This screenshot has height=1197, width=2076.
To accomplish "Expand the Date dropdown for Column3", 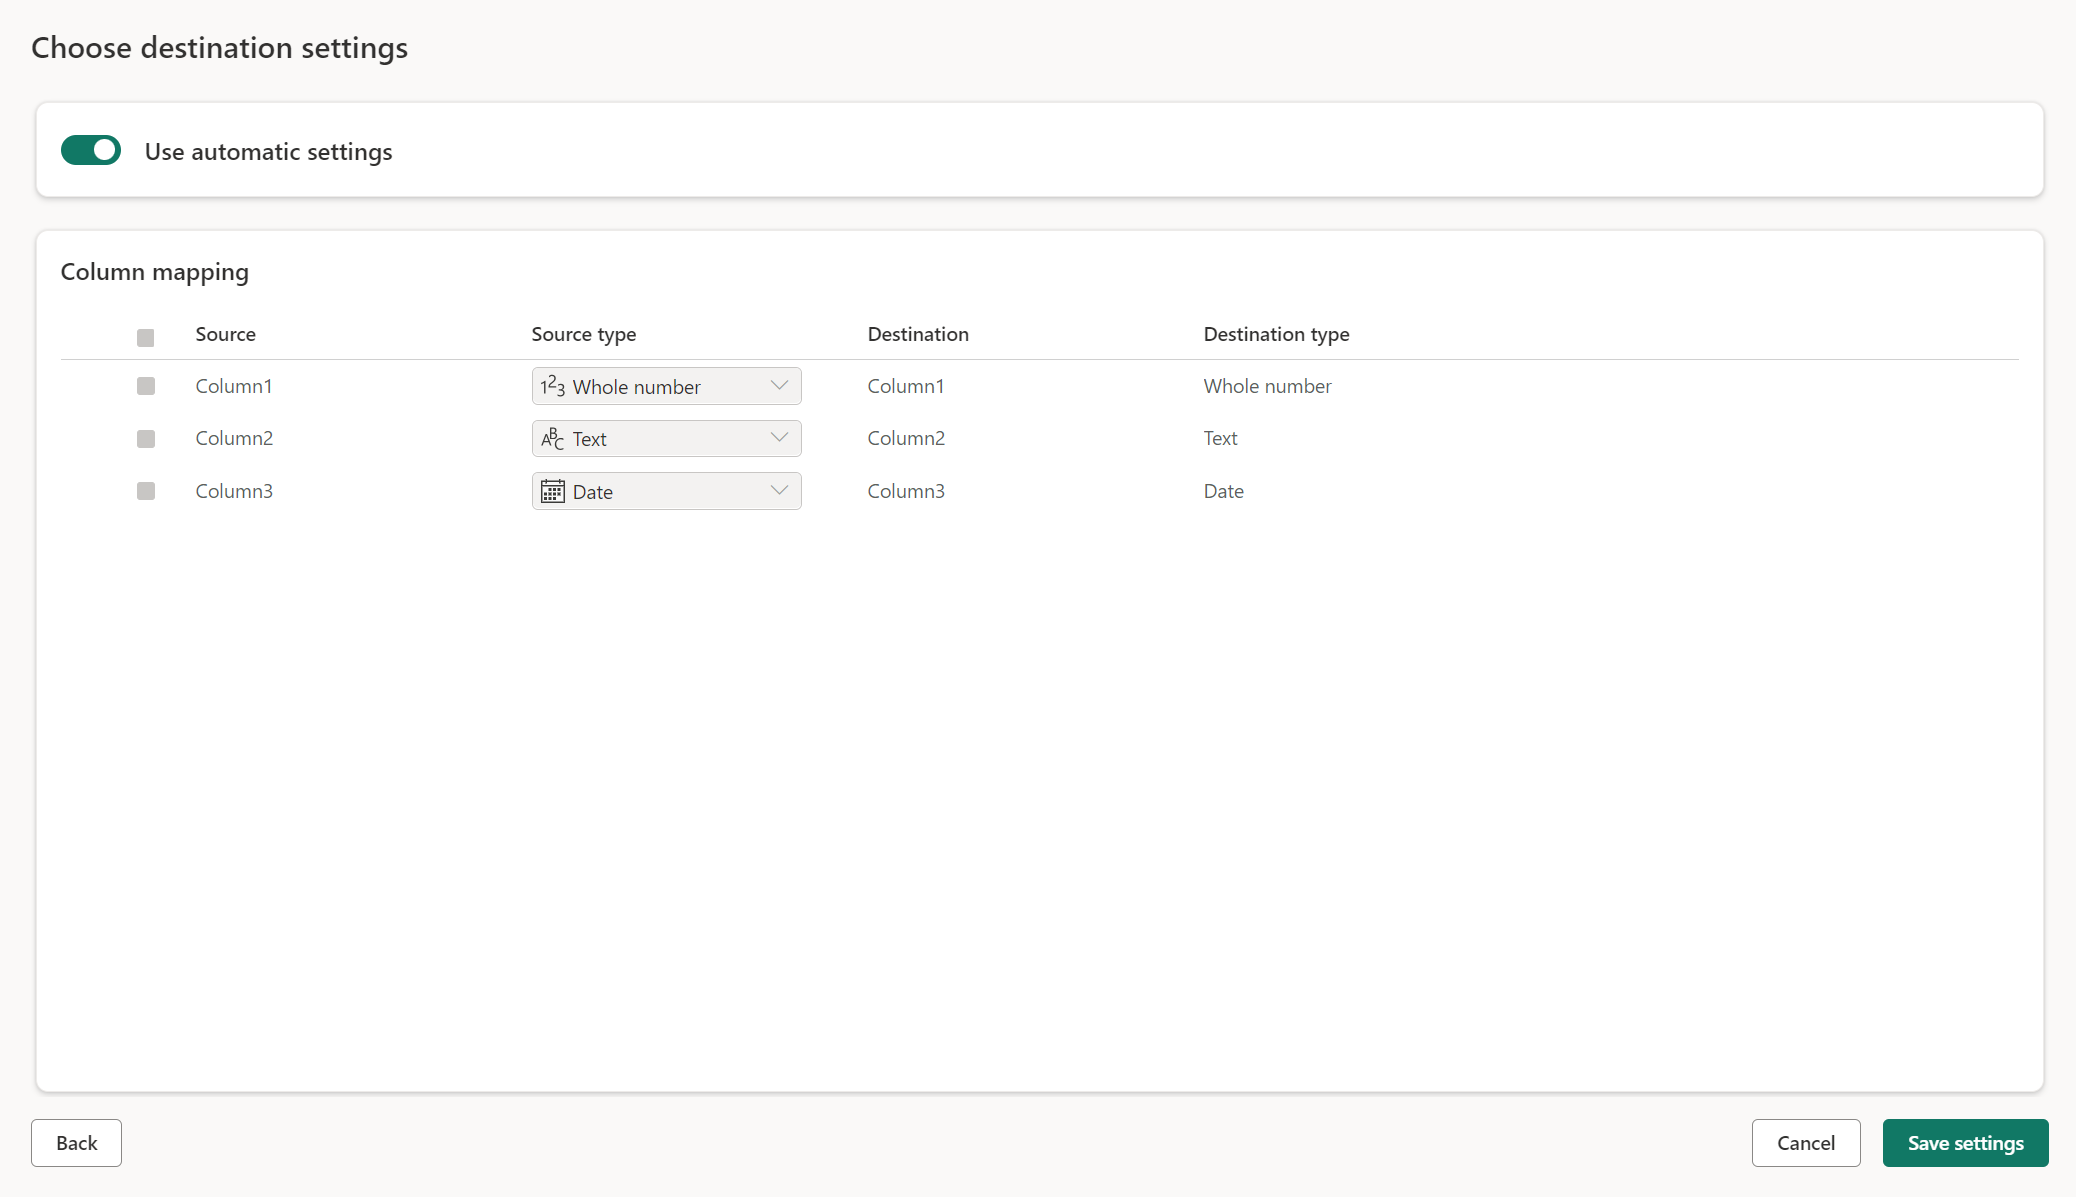I will point(780,490).
